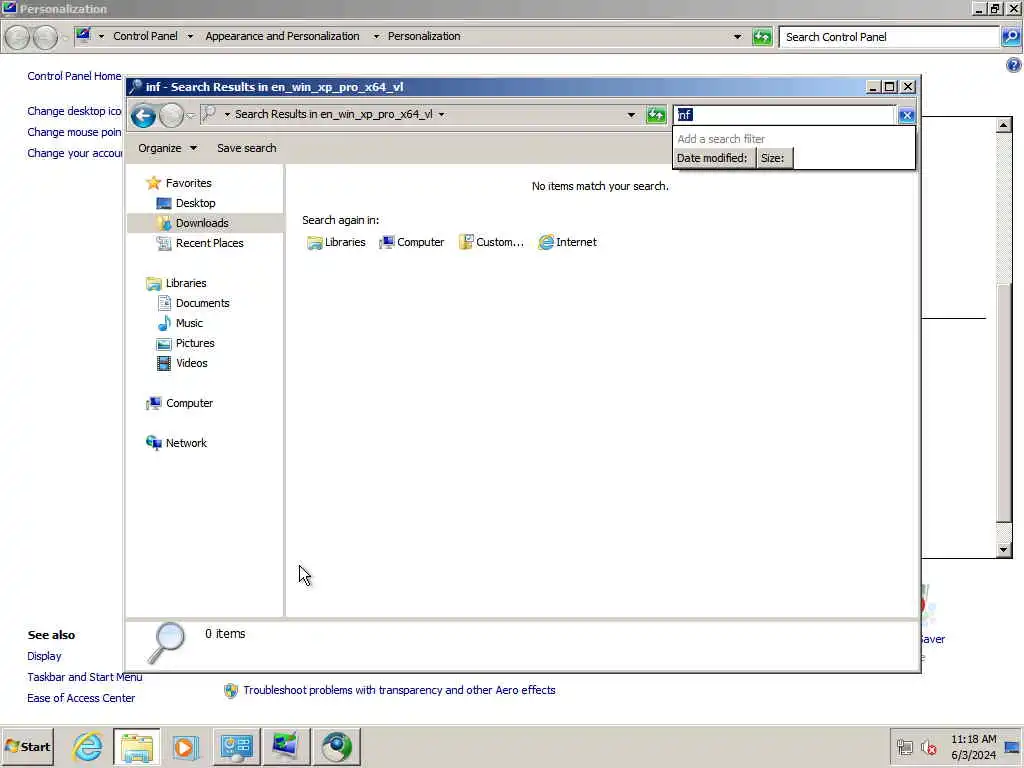1024x768 pixels.
Task: Clear the 'inf' search box
Action: 906,116
